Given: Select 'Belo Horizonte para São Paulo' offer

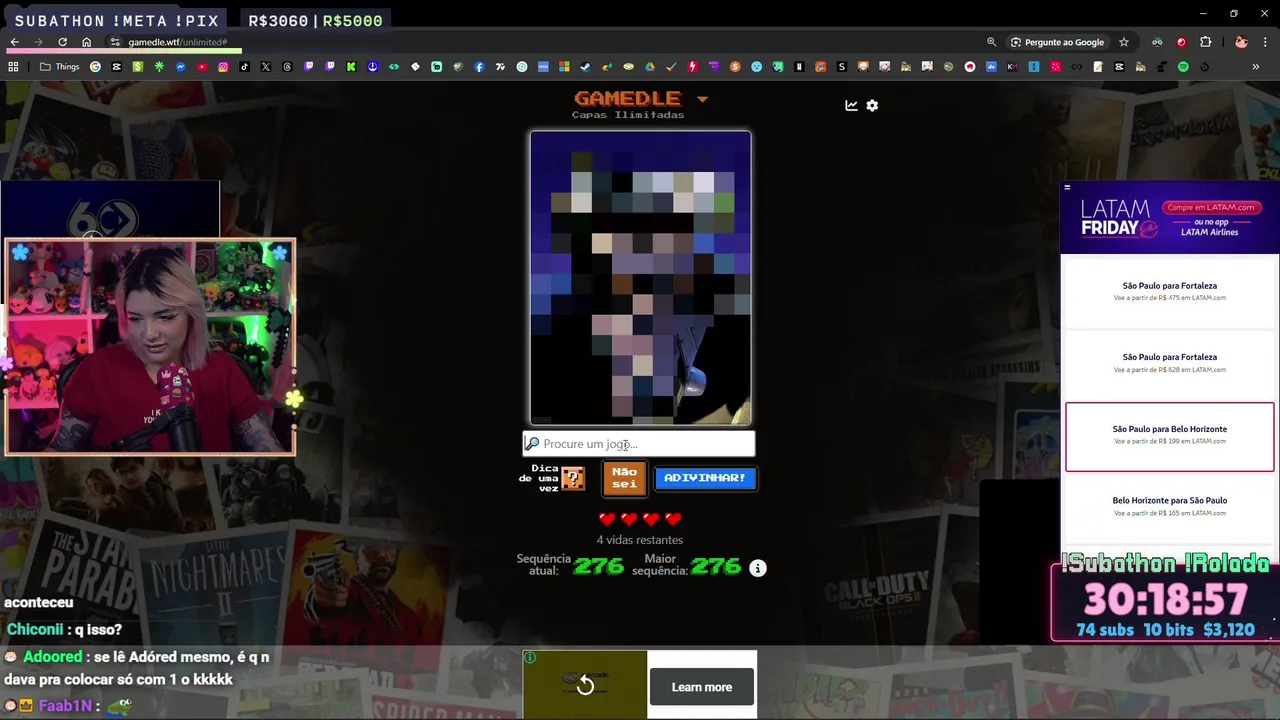Looking at the screenshot, I should pyautogui.click(x=1169, y=506).
